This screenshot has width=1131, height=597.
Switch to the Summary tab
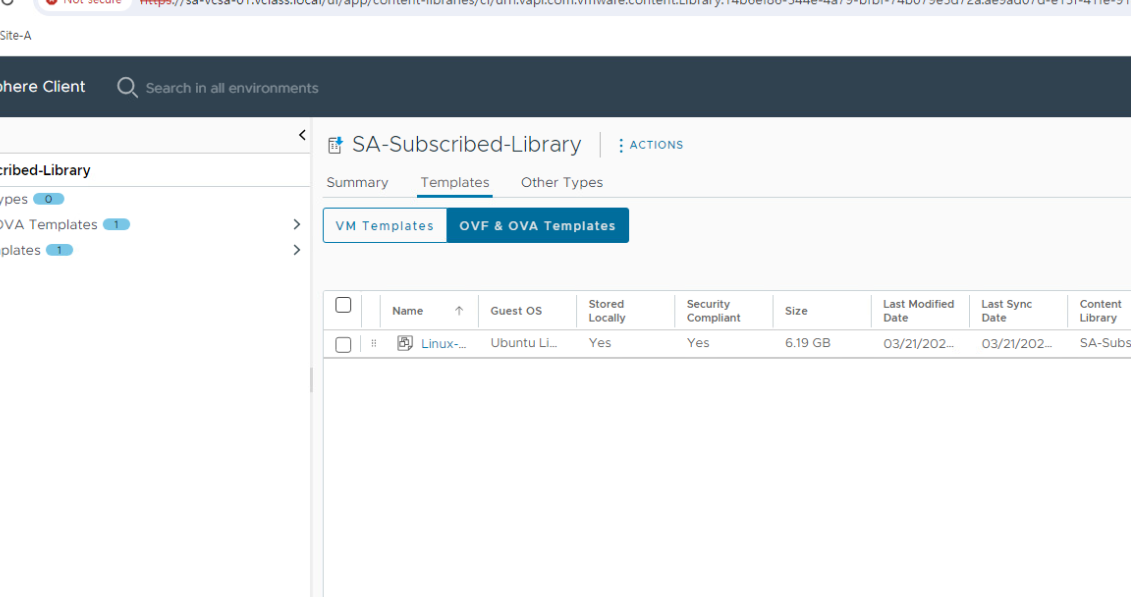click(357, 182)
